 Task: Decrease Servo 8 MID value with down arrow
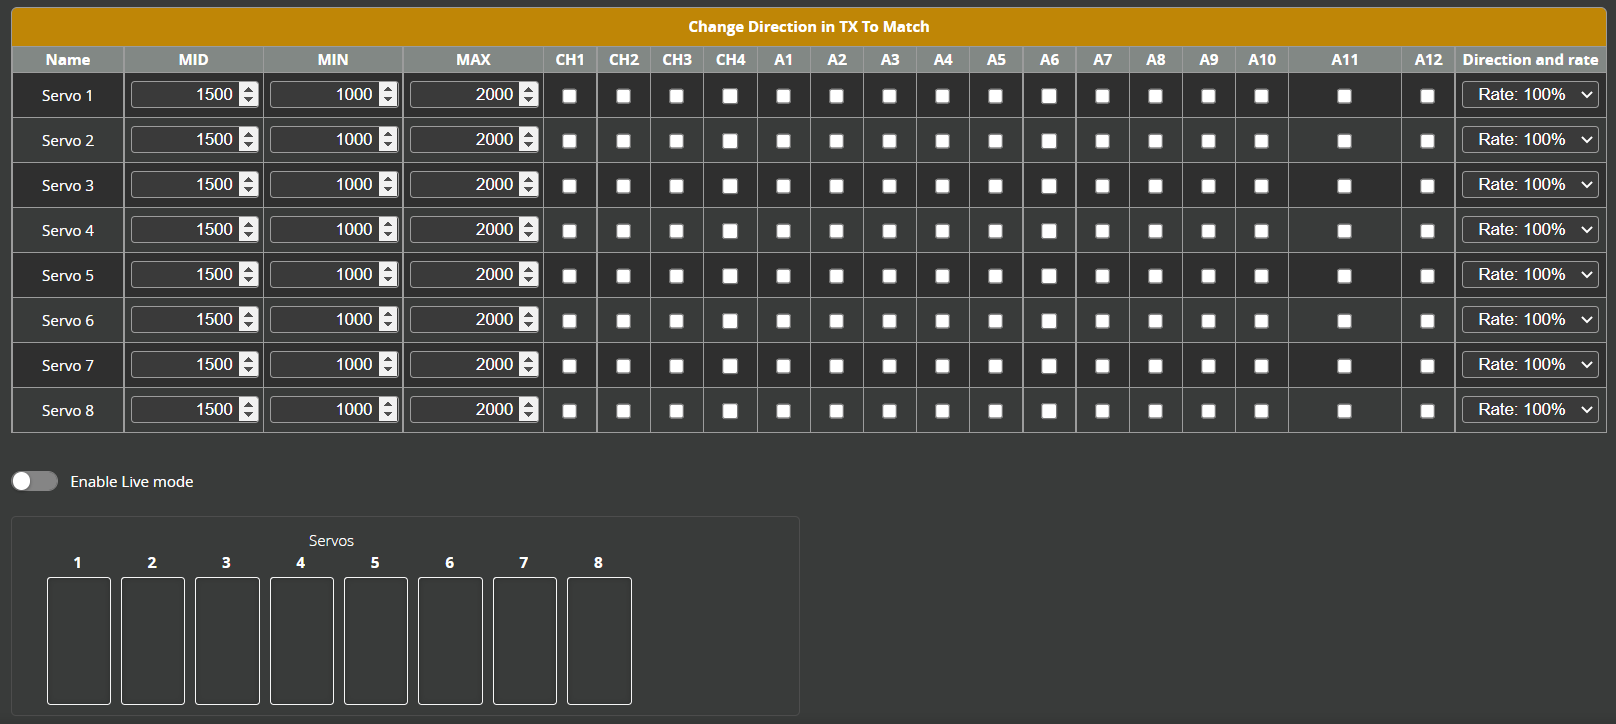[x=249, y=415]
